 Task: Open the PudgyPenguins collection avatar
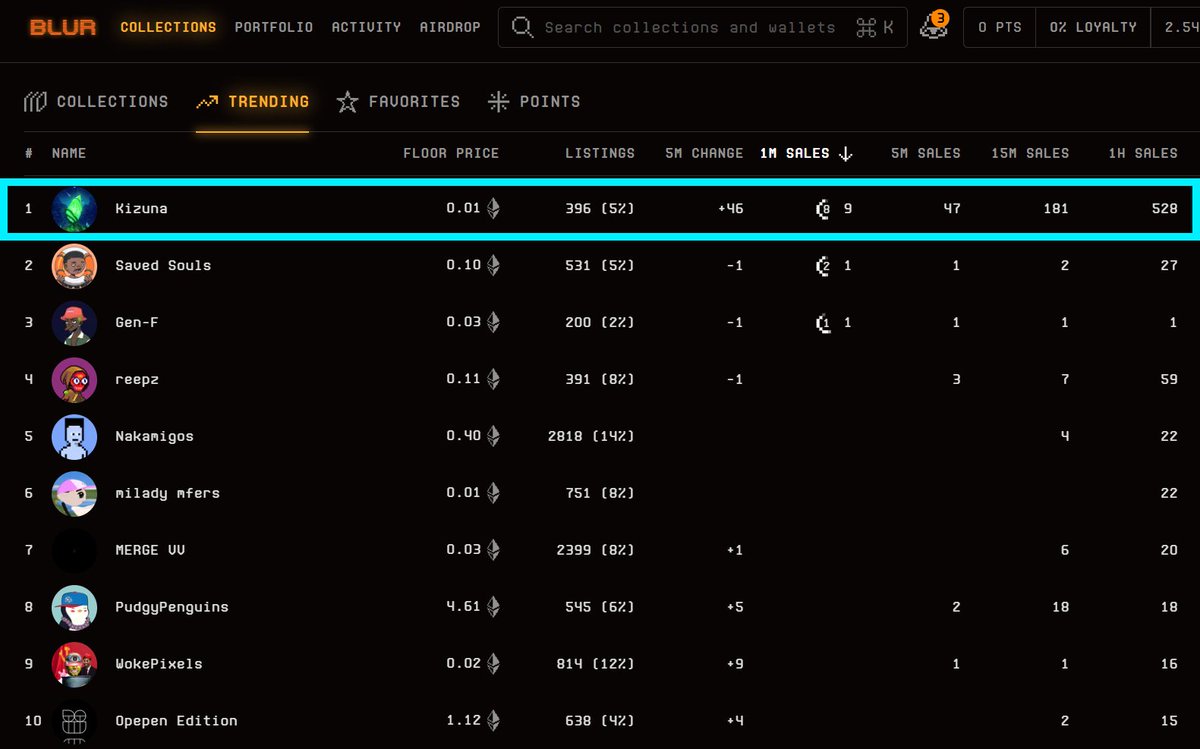pos(74,607)
